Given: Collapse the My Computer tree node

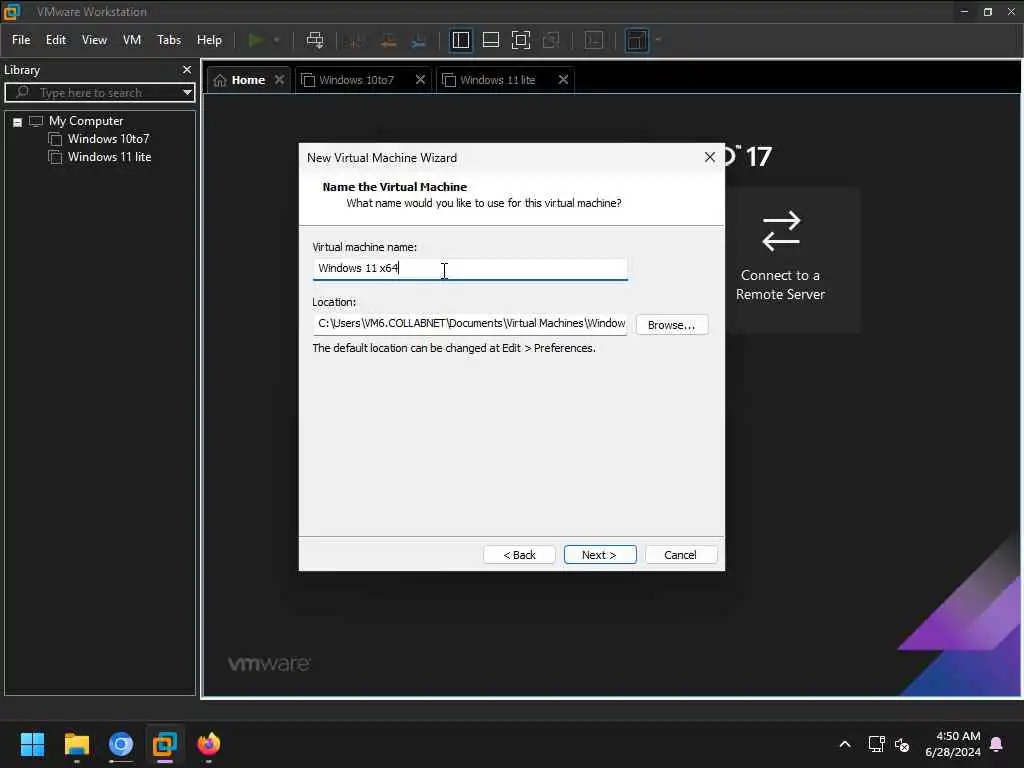Looking at the screenshot, I should point(18,122).
